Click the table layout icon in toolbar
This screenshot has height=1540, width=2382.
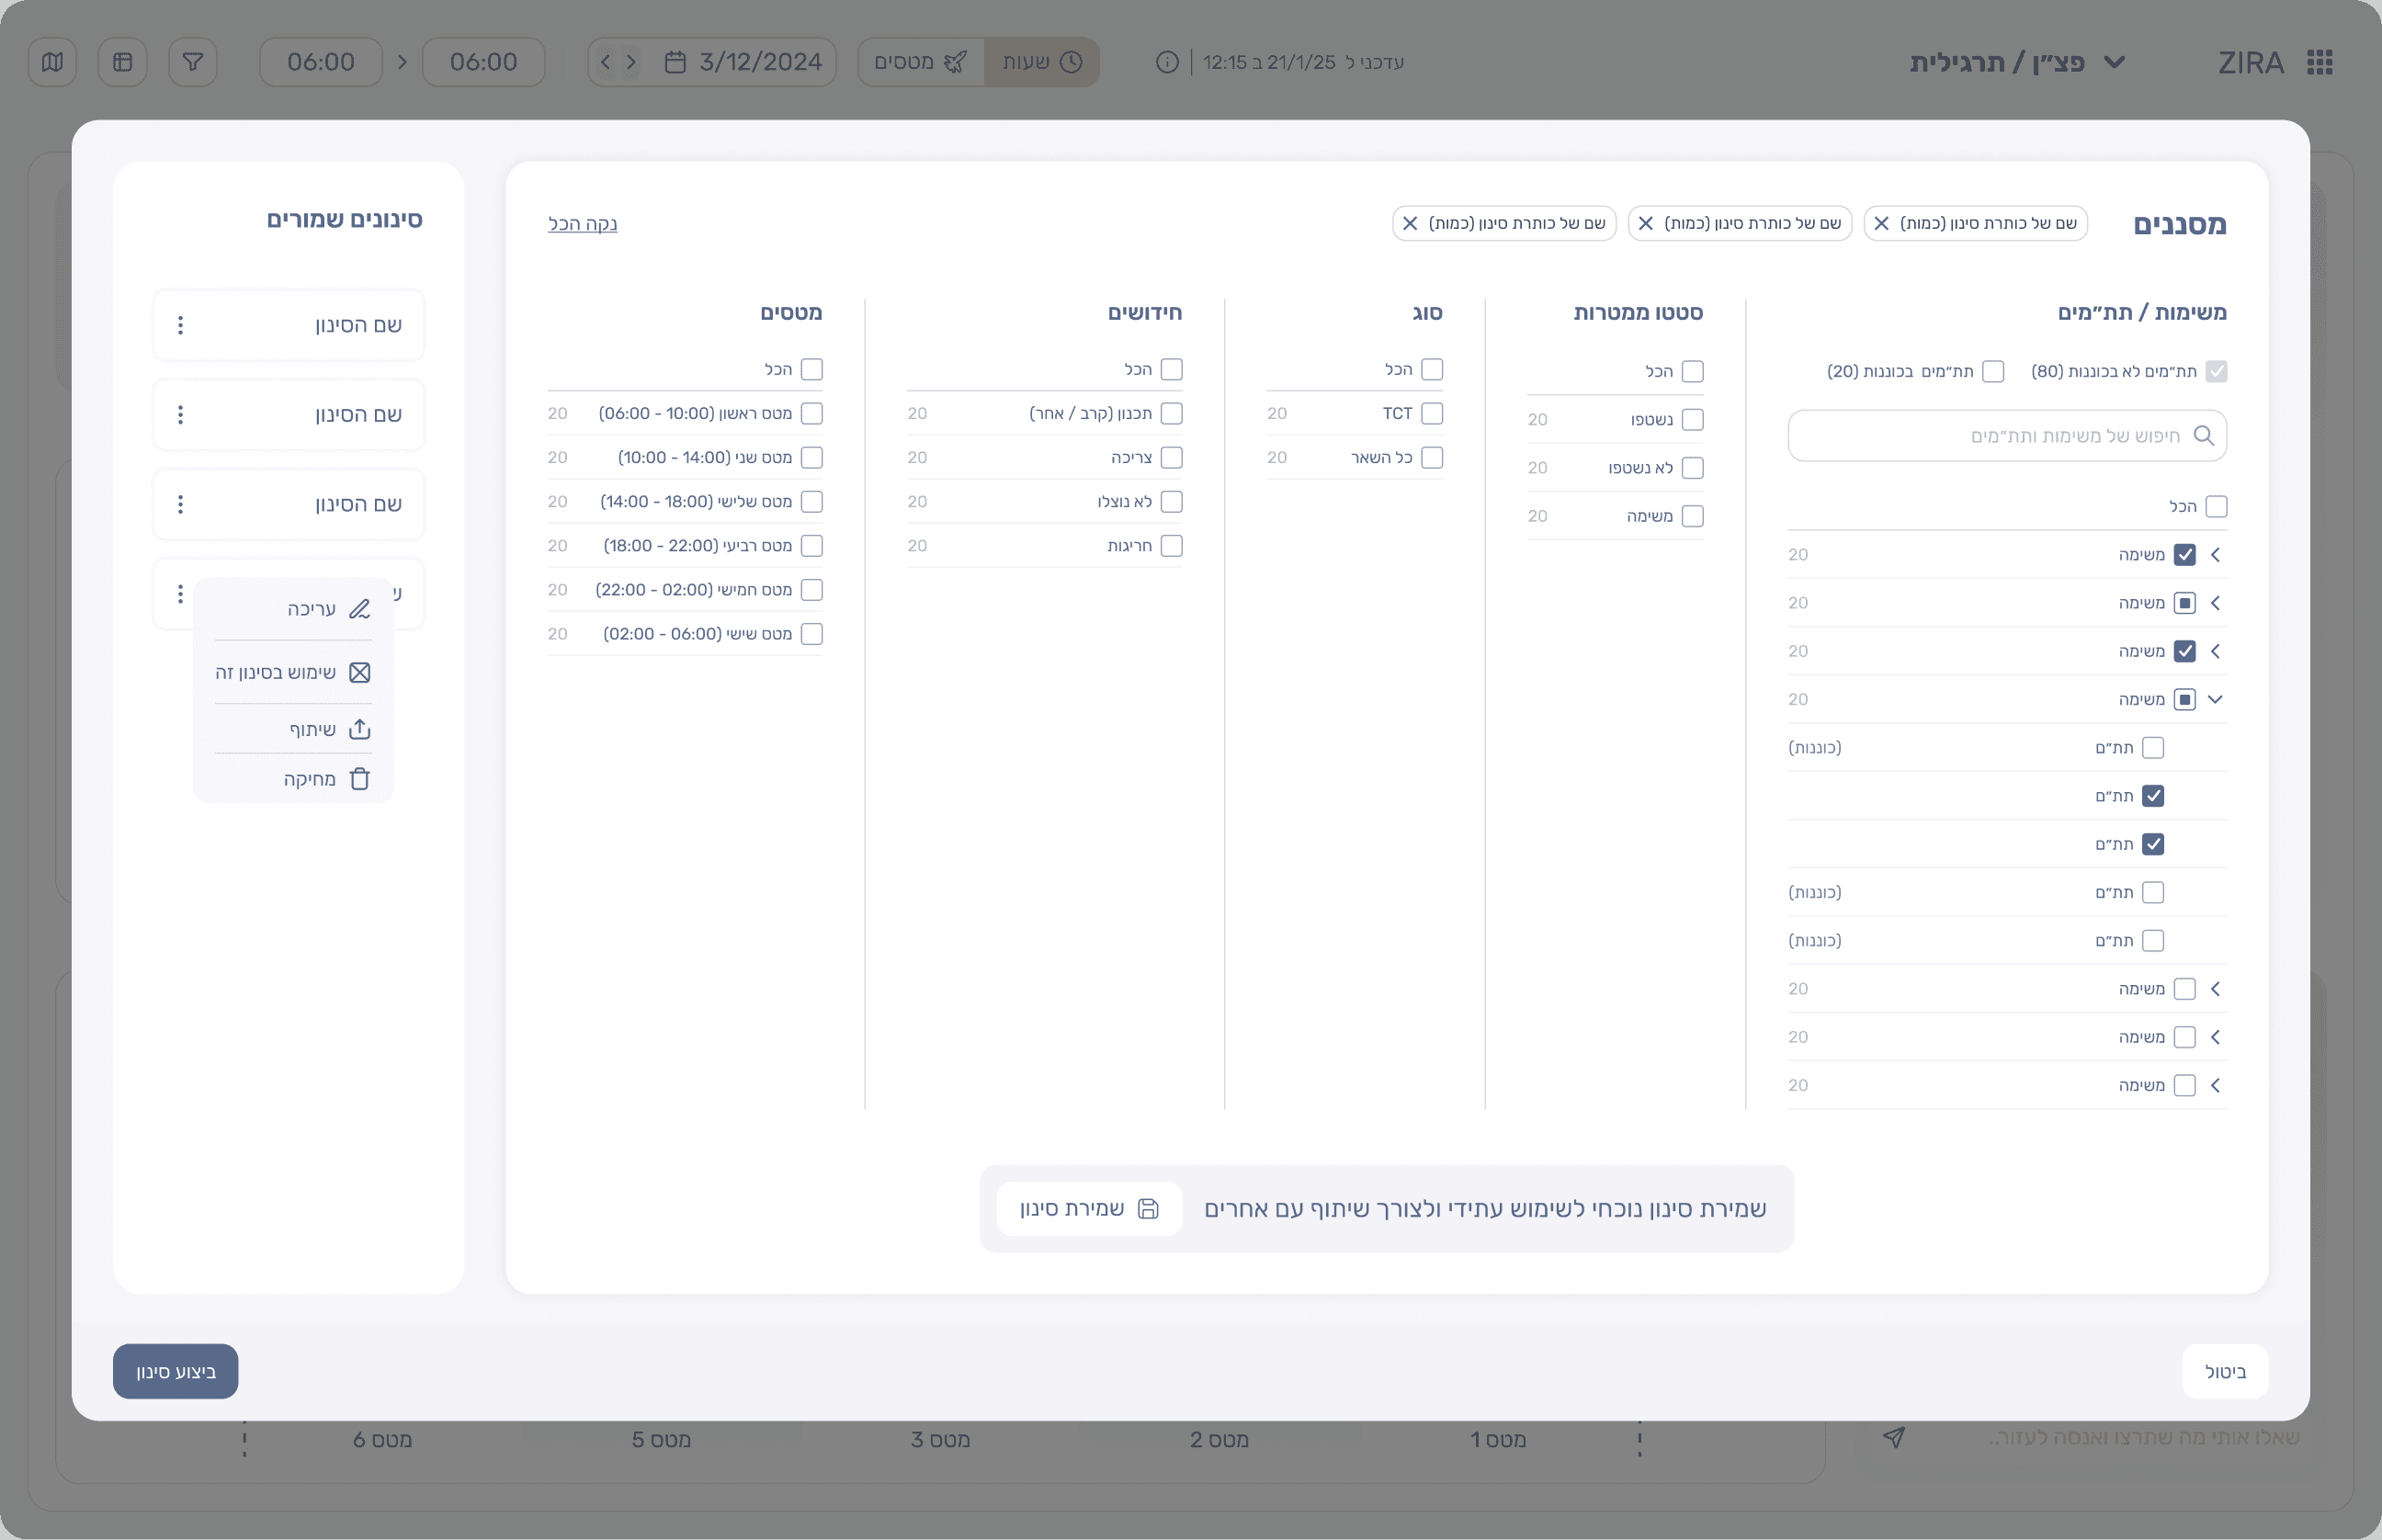(123, 62)
